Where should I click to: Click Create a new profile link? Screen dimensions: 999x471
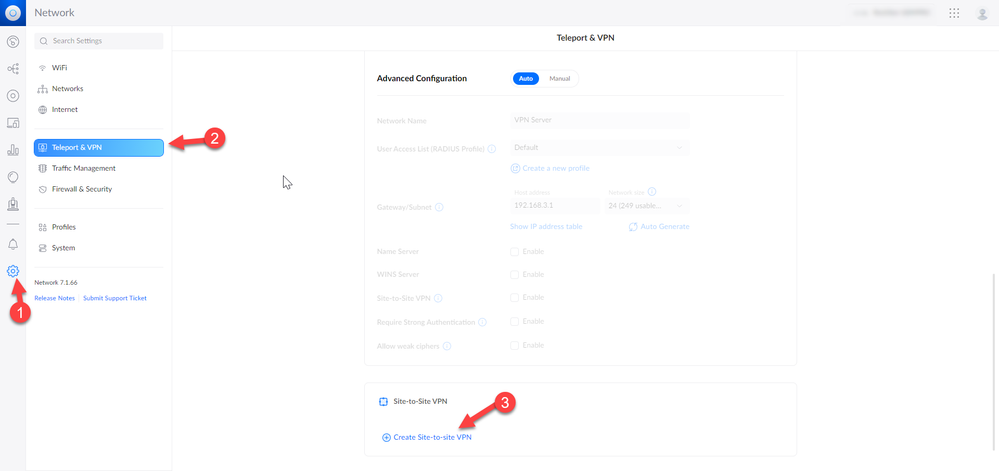550,168
